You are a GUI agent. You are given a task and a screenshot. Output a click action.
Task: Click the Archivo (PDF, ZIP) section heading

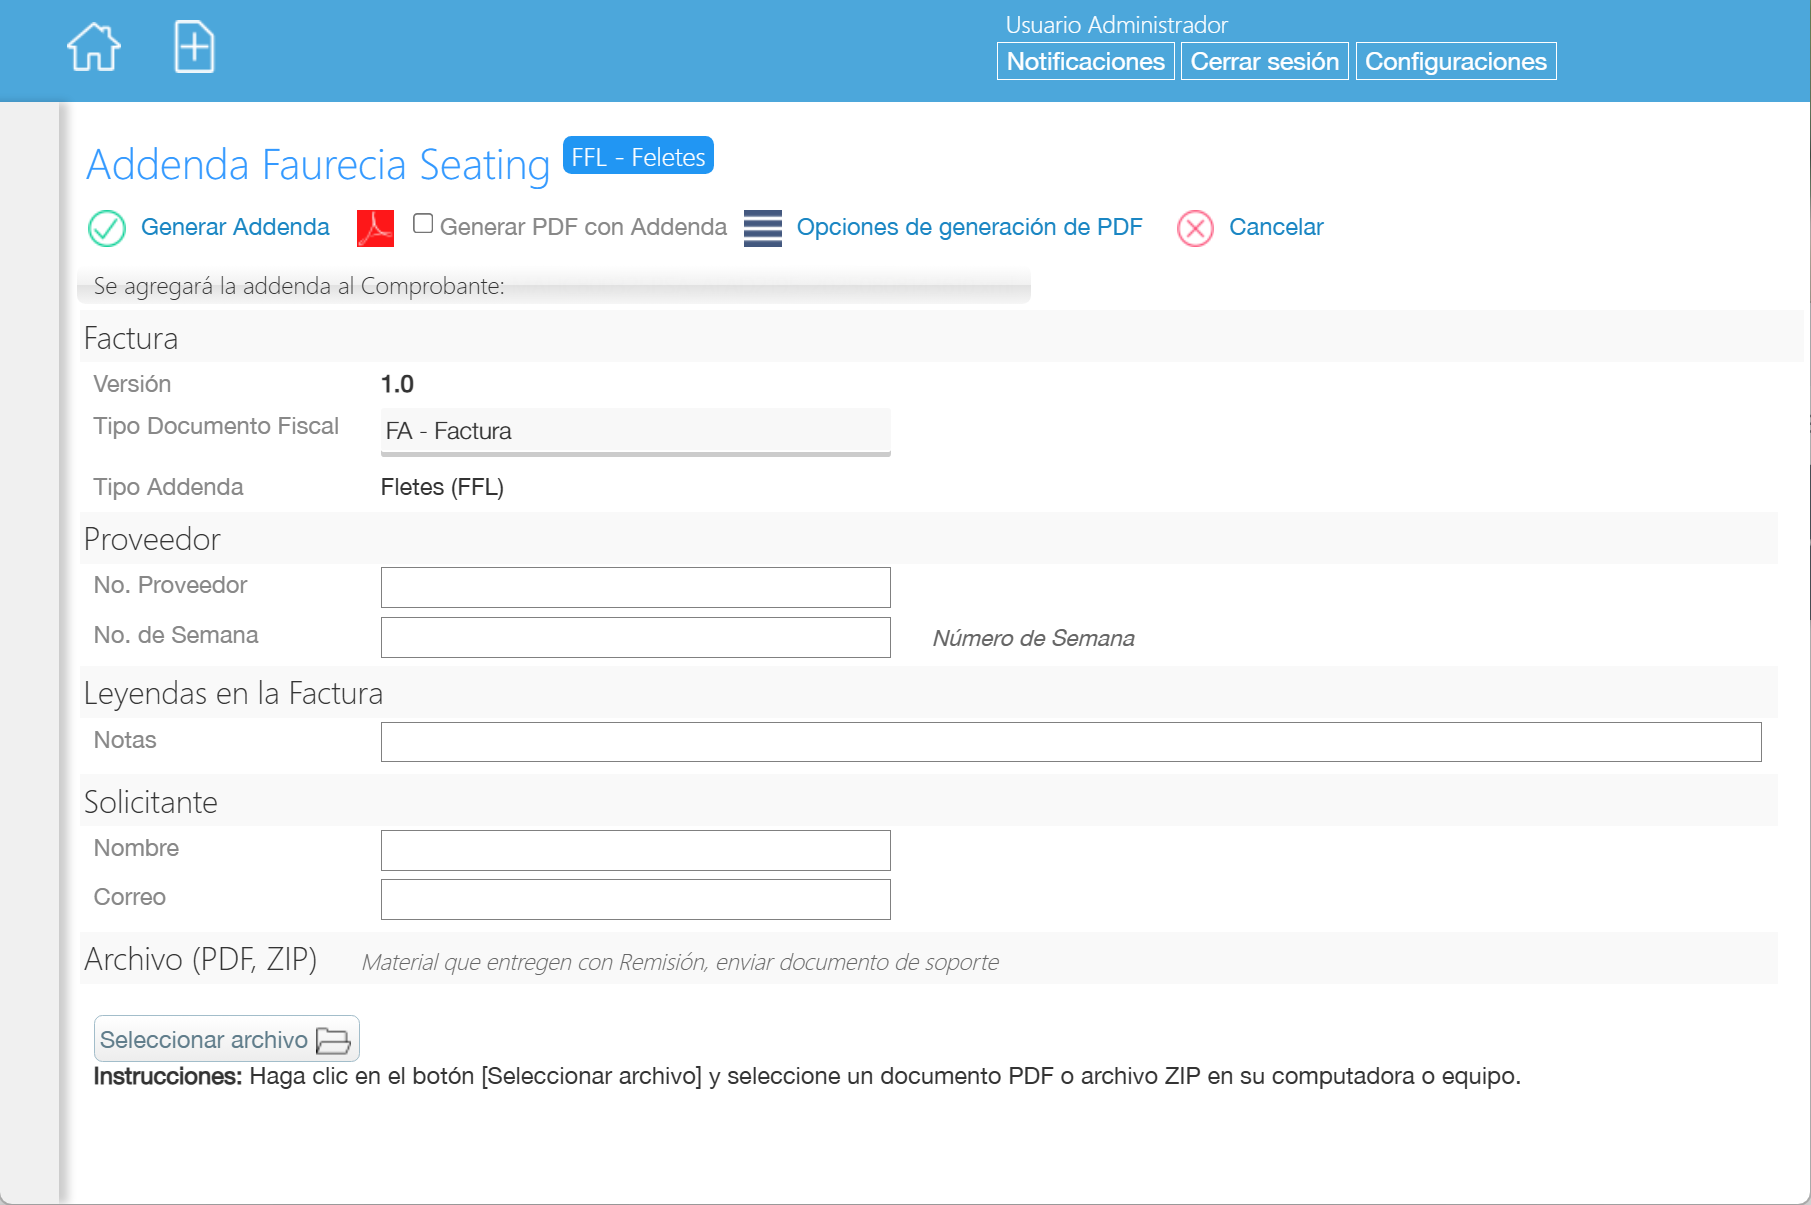pos(201,959)
